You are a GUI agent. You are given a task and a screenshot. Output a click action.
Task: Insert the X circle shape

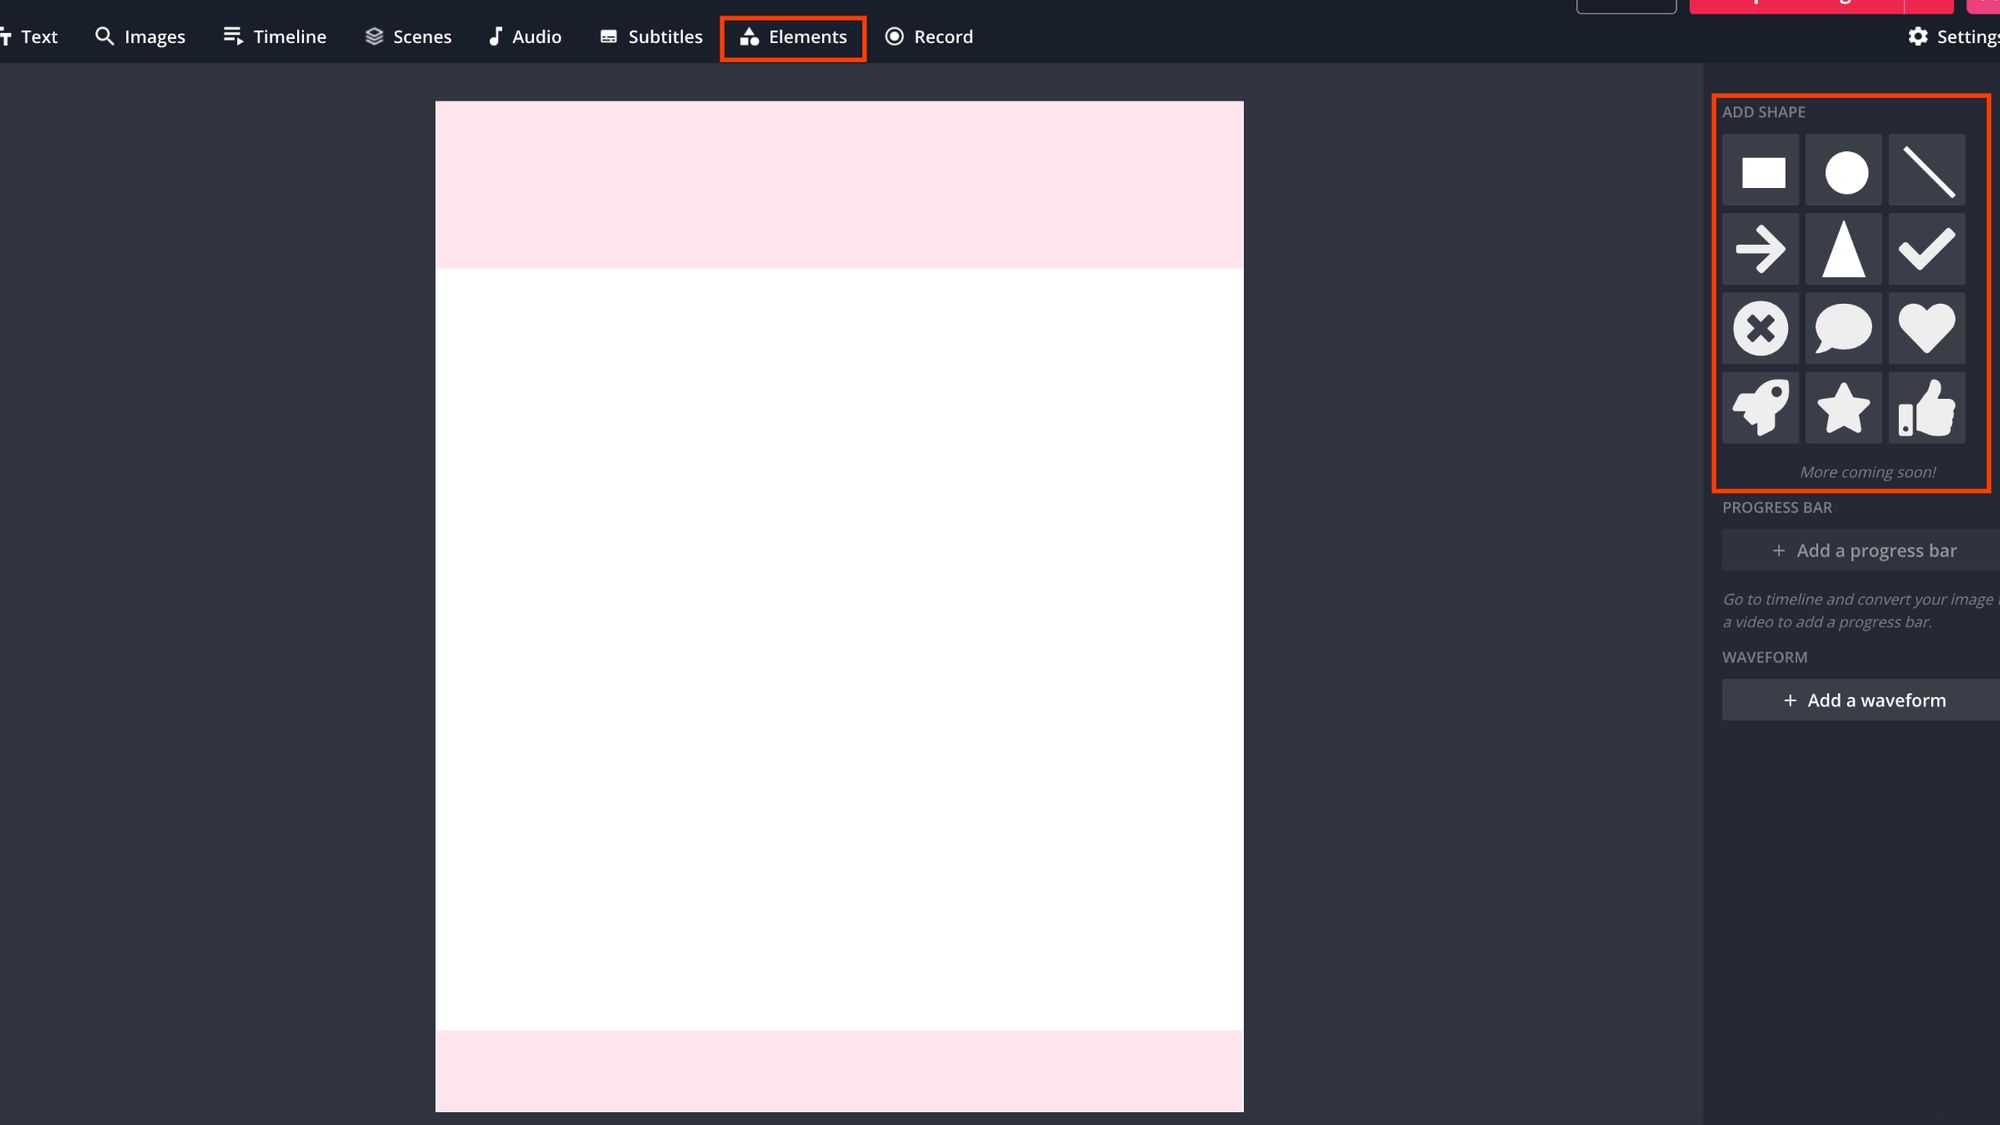coord(1761,328)
